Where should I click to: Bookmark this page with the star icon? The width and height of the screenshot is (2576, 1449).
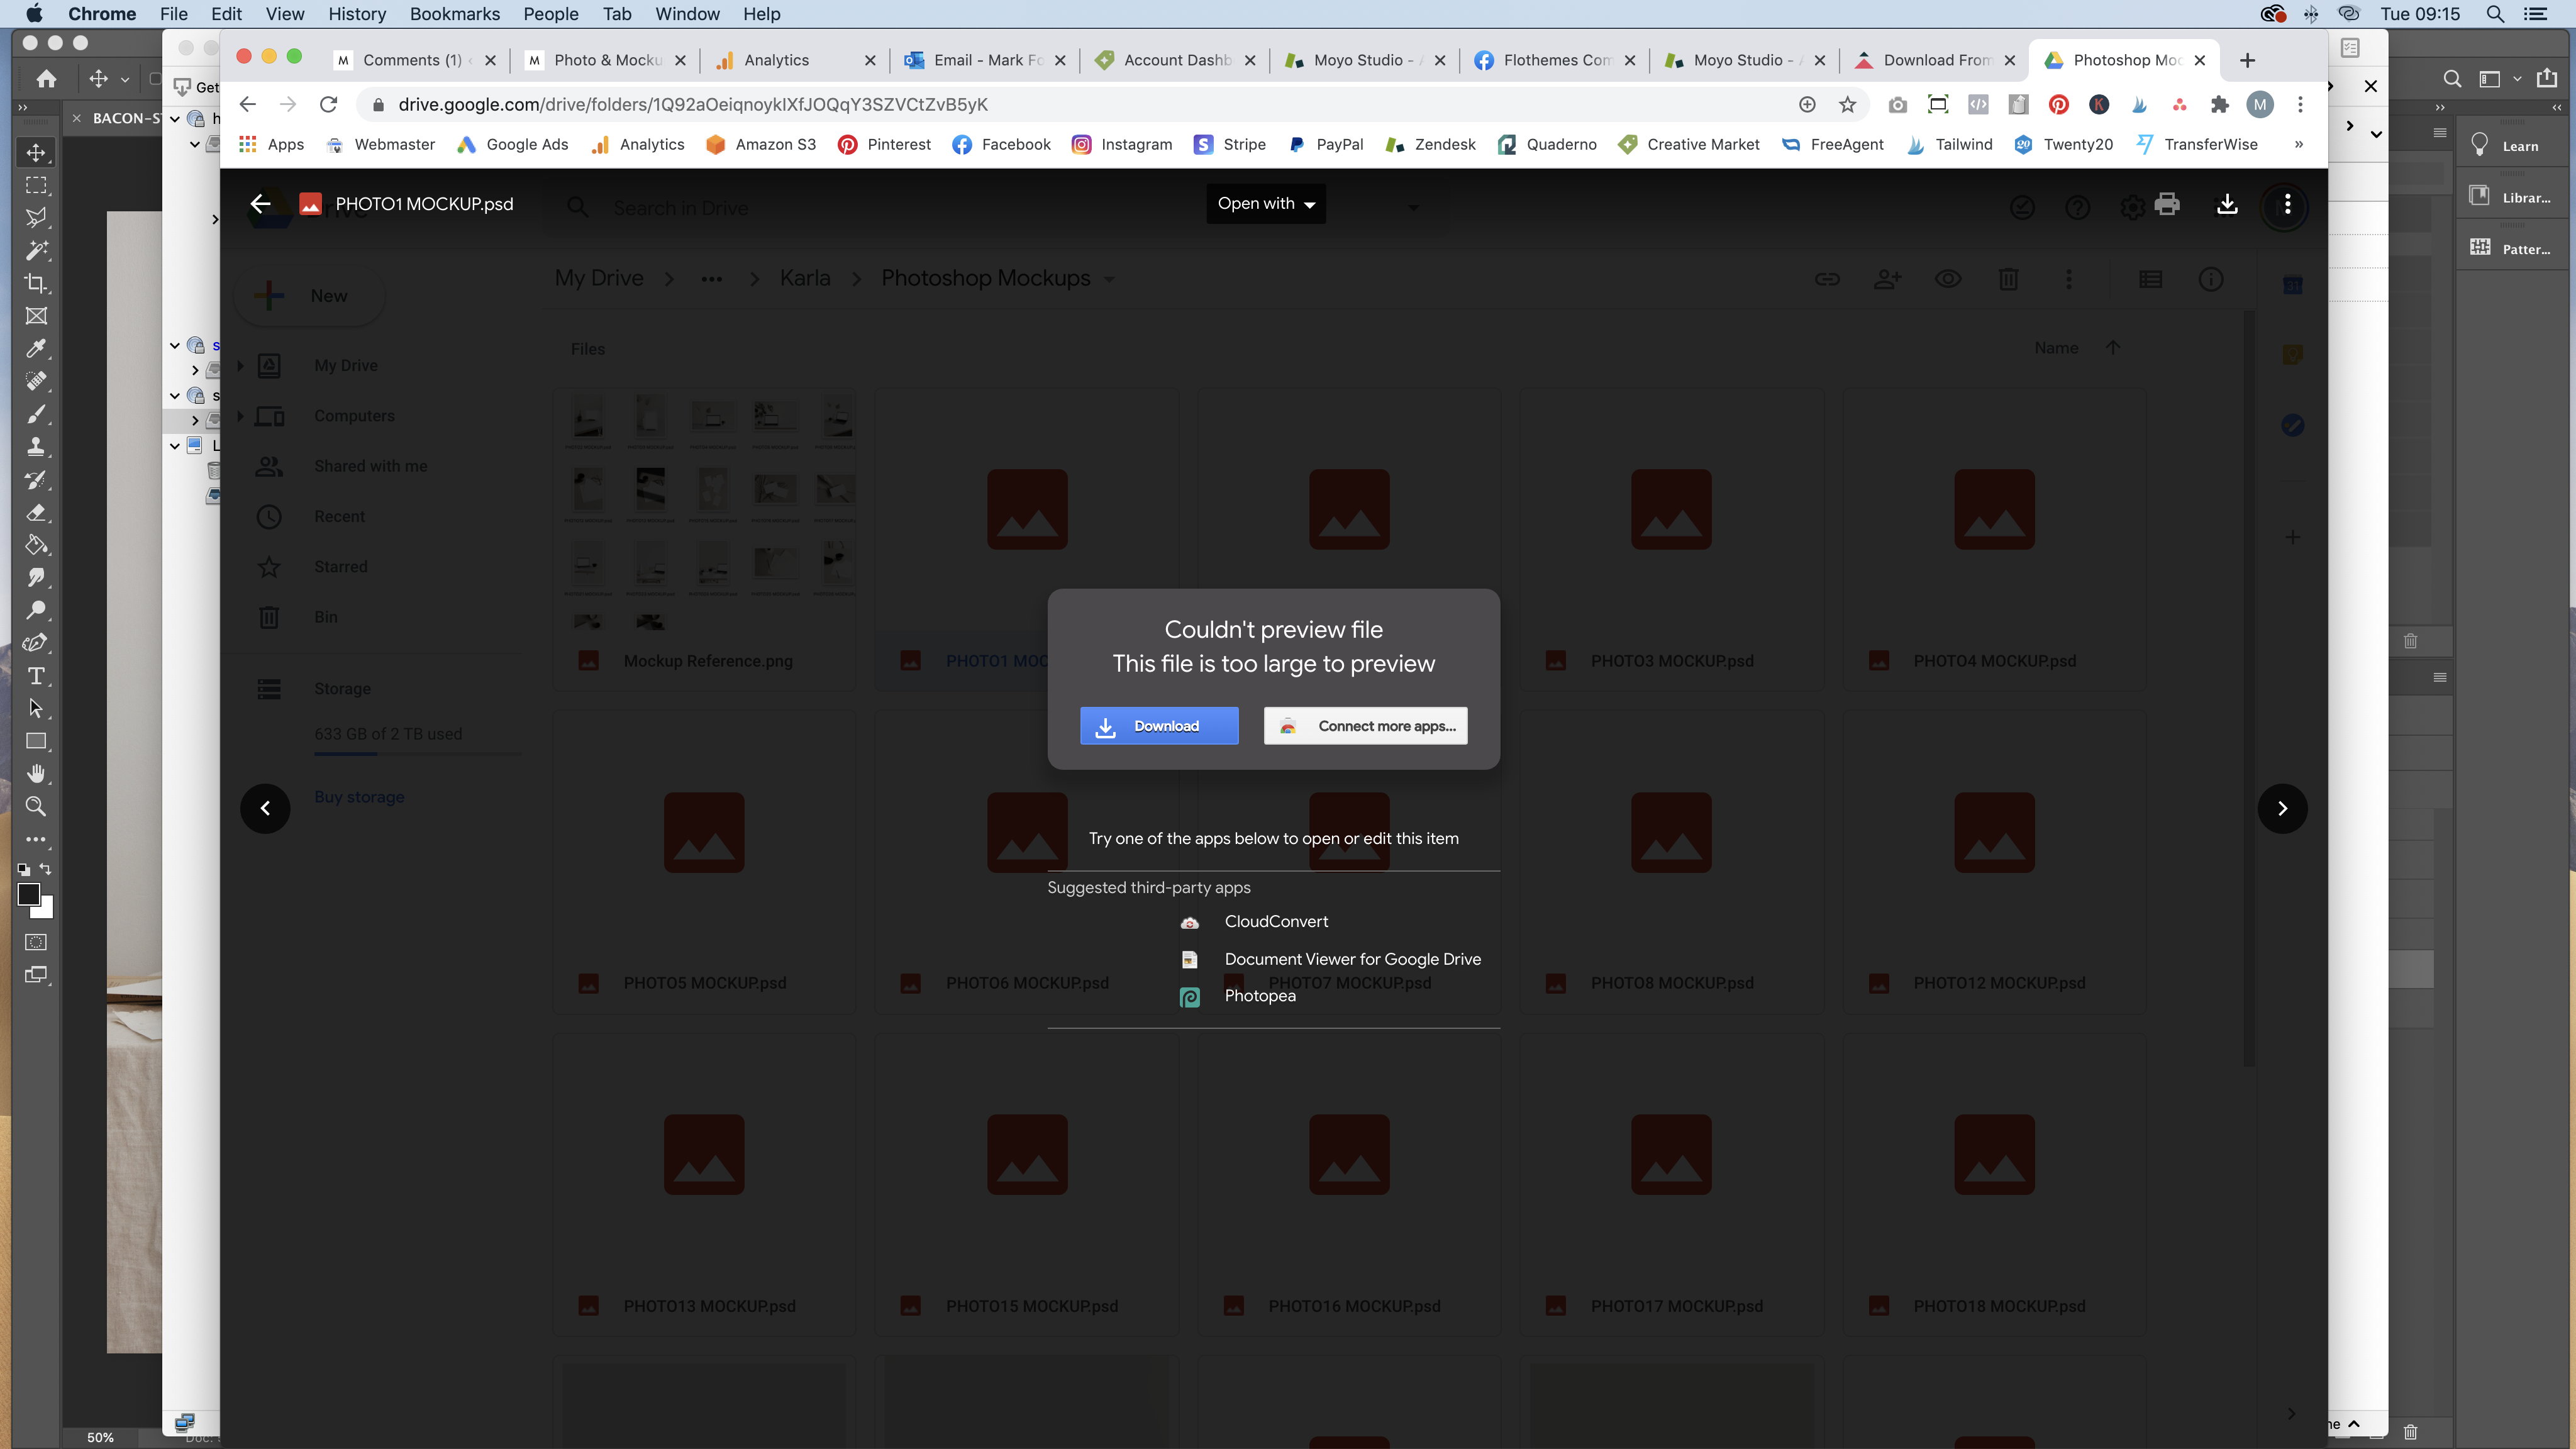pos(1847,105)
